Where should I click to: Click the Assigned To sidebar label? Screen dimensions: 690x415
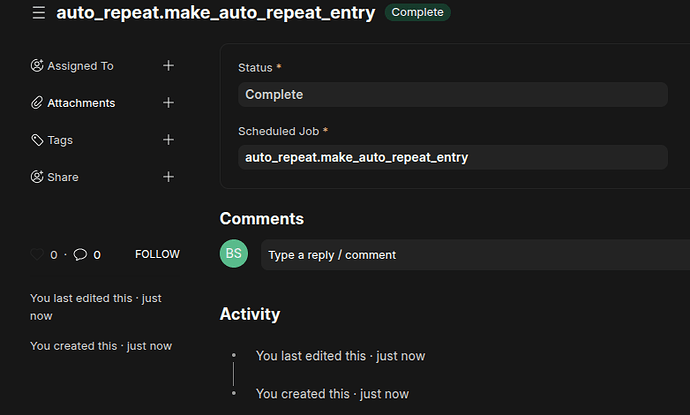80,66
